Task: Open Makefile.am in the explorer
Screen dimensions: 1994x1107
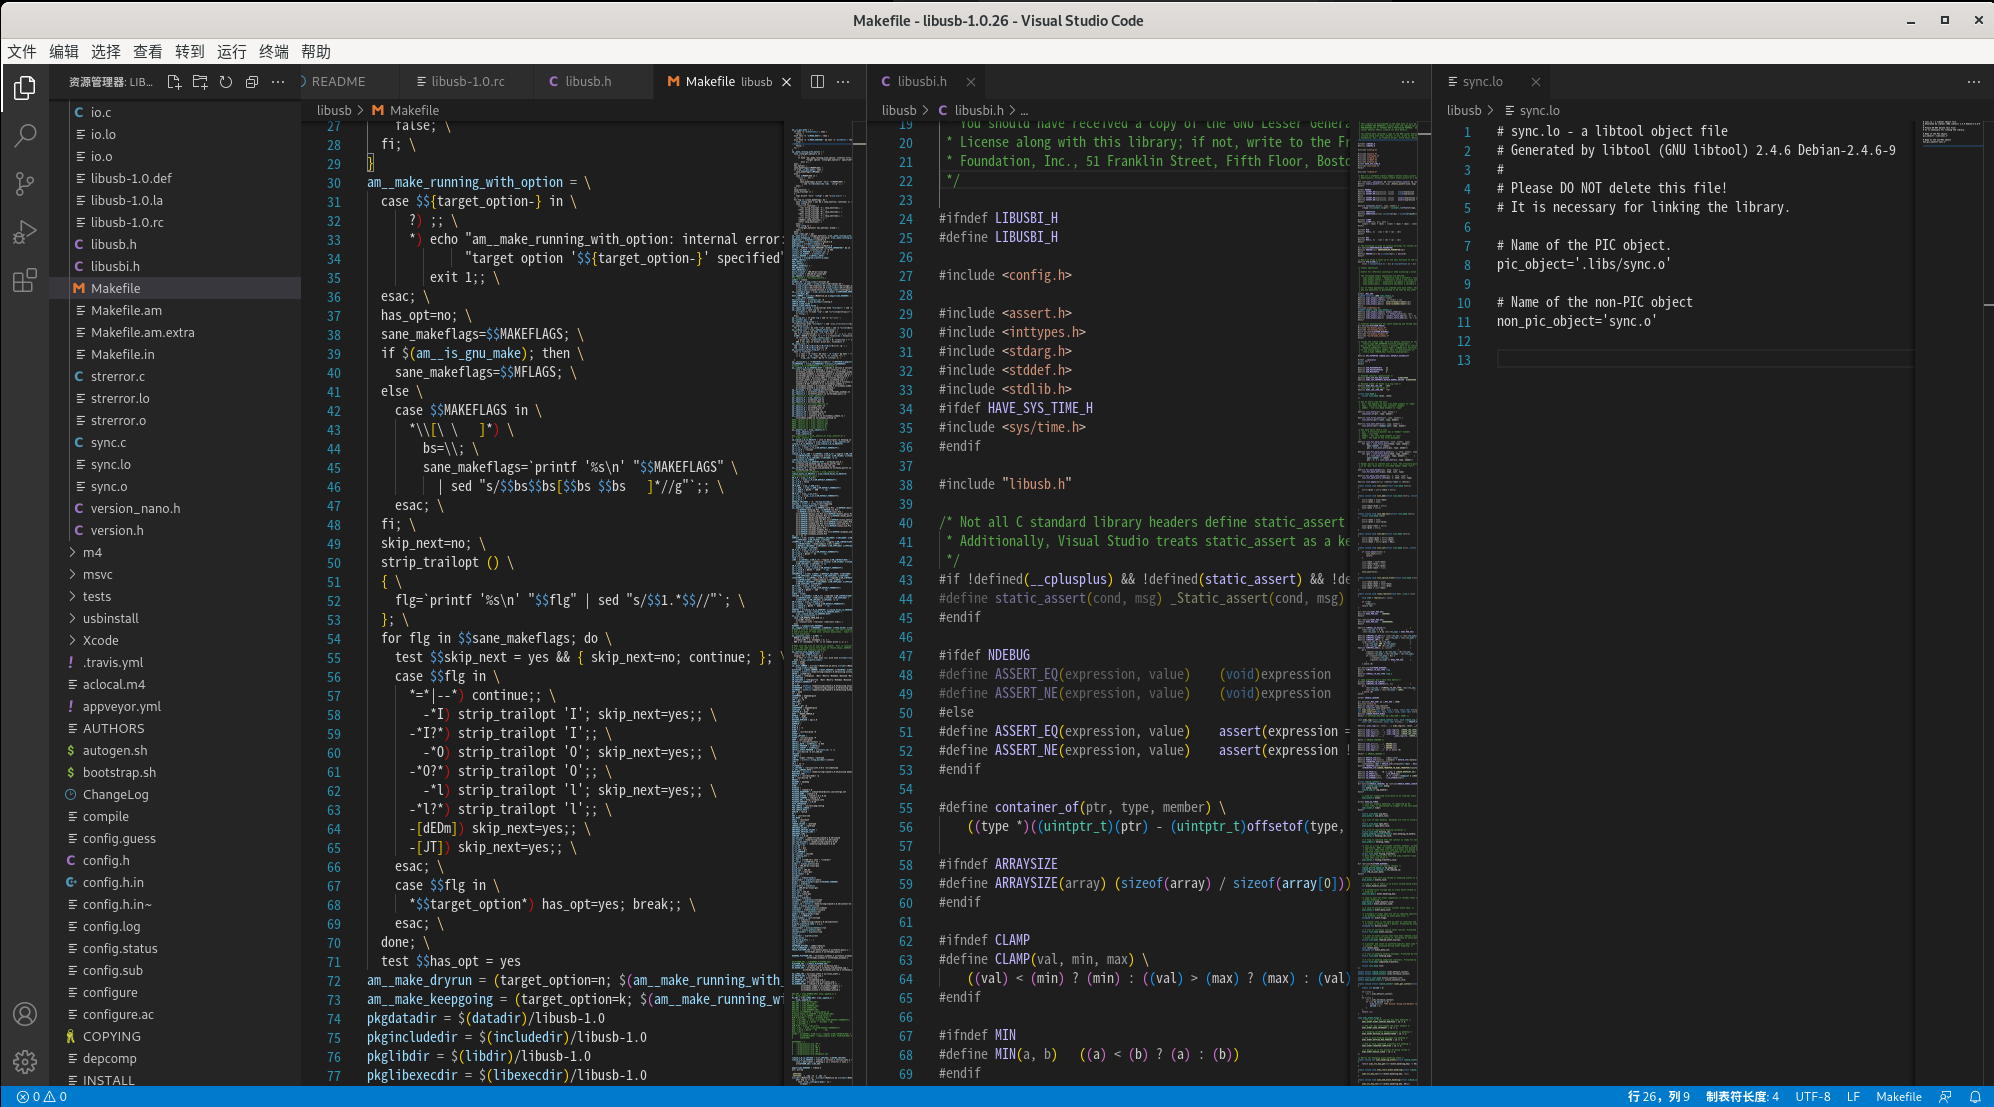Action: [x=175, y=311]
